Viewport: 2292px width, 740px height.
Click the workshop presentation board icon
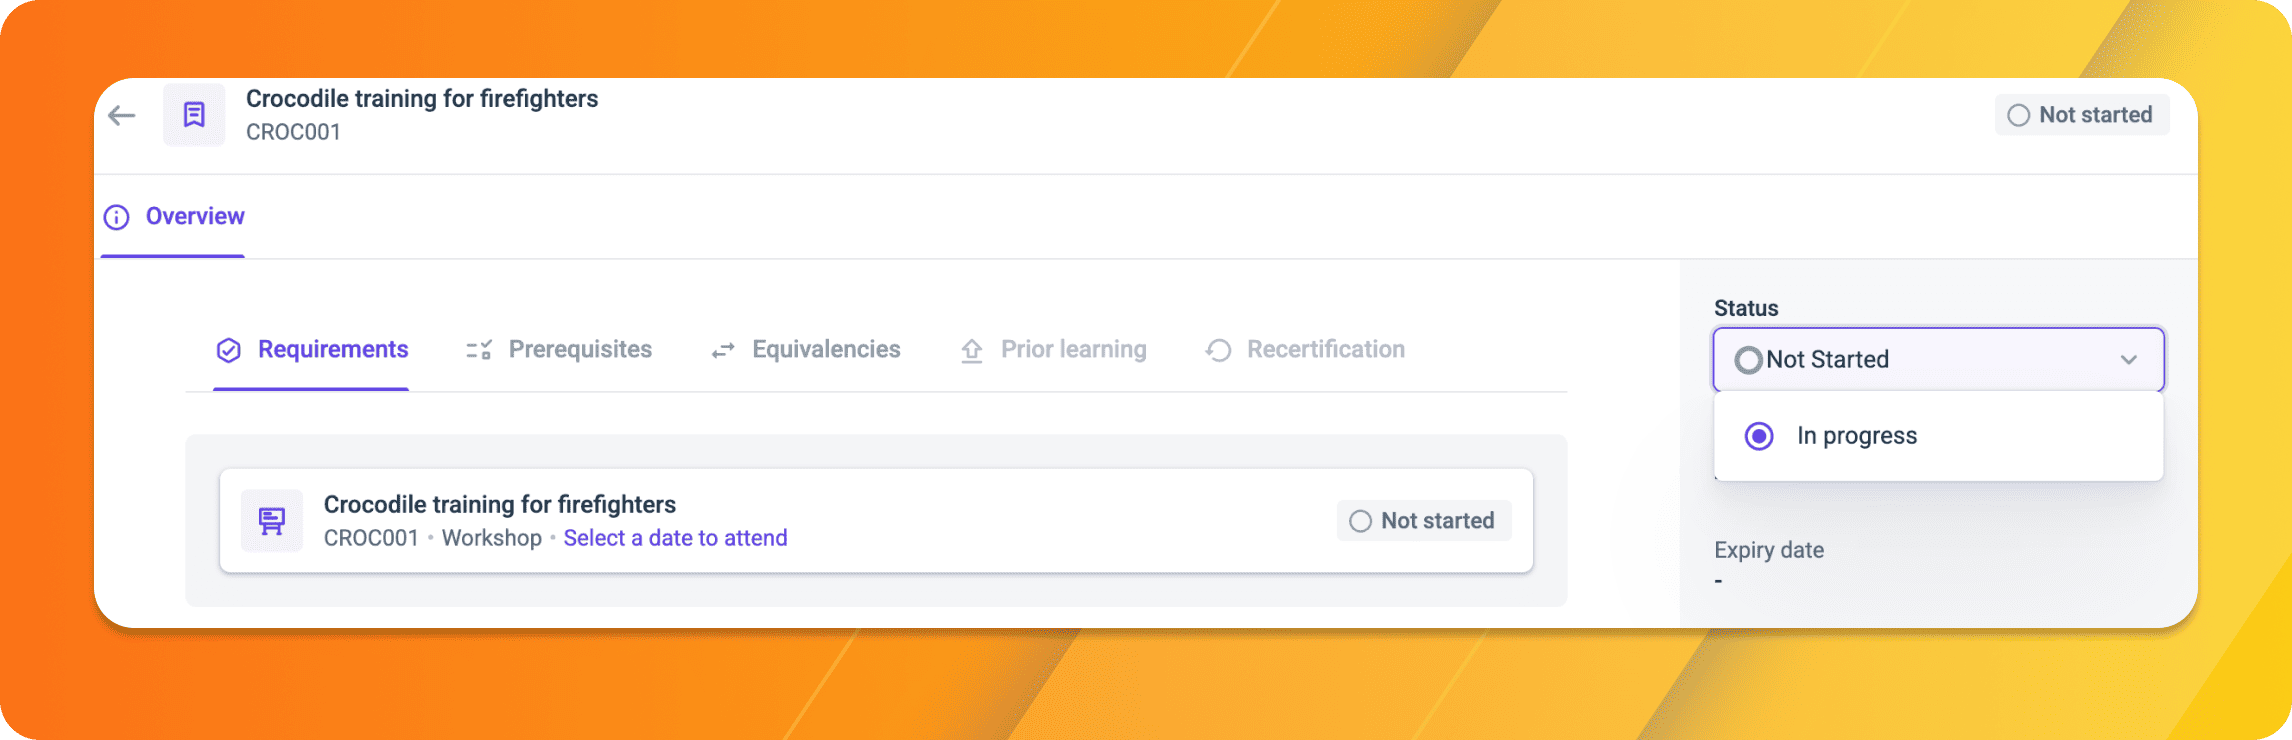point(272,521)
